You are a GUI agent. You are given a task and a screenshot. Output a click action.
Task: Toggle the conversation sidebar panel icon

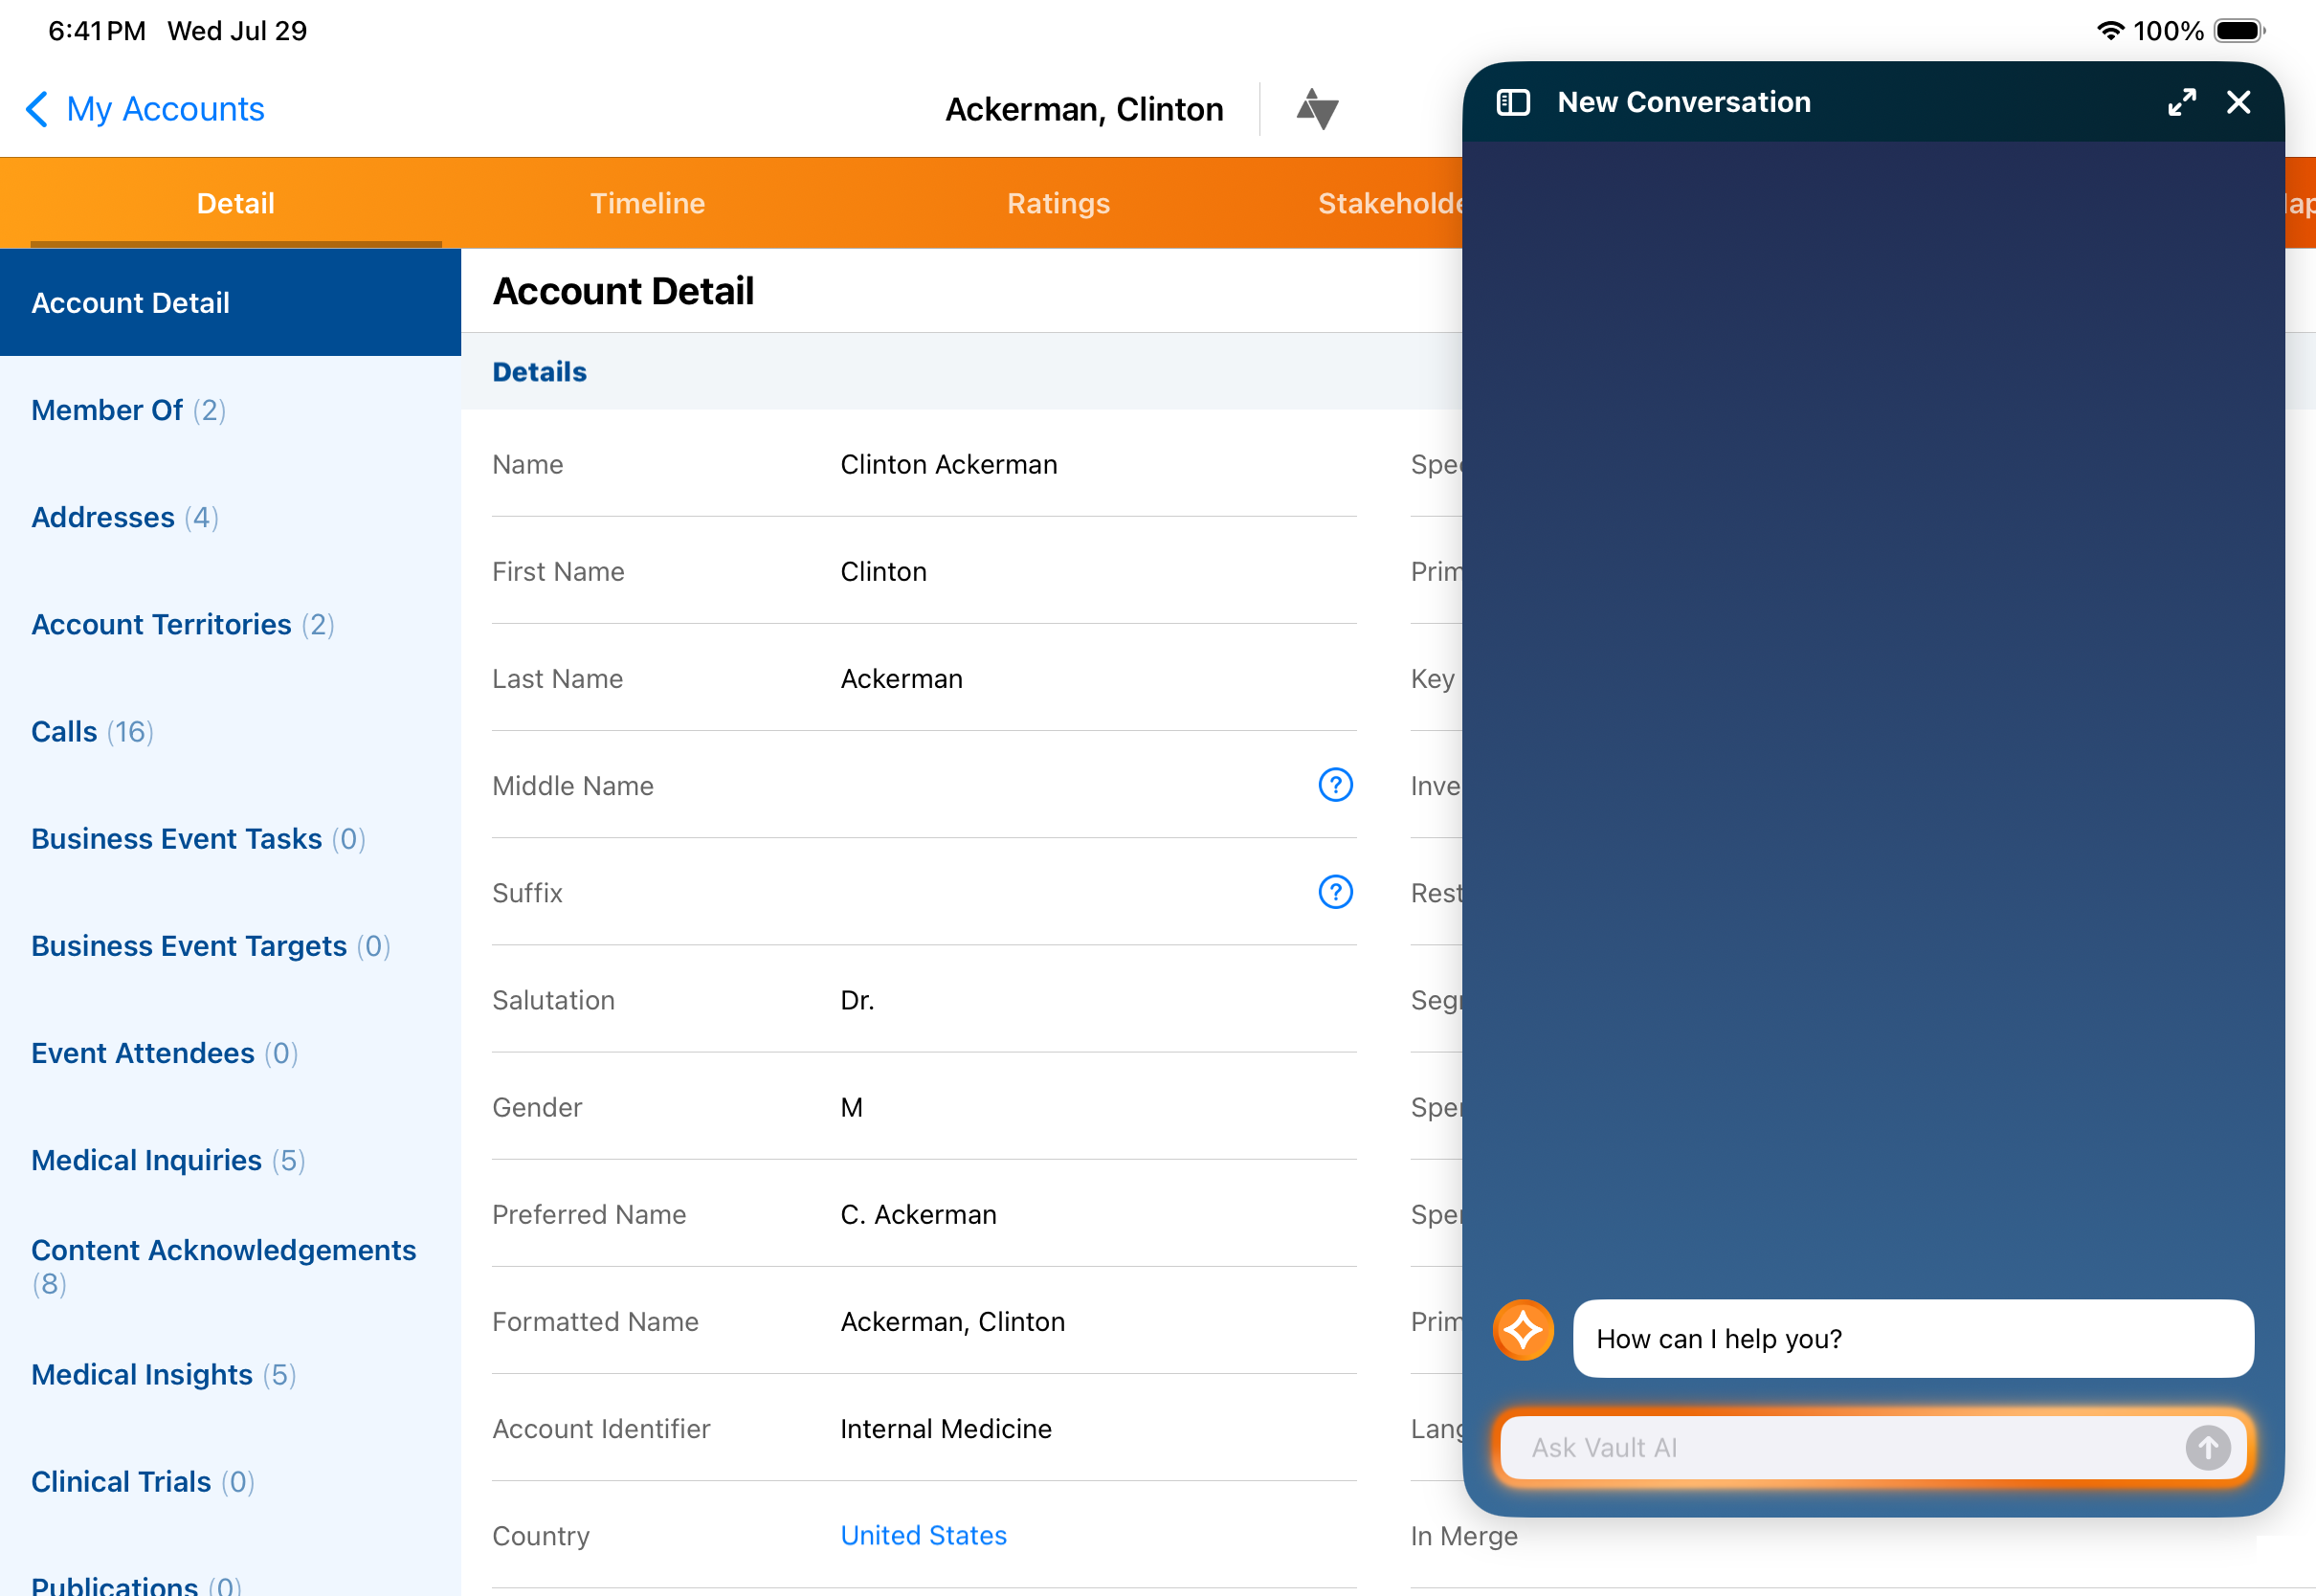click(x=1512, y=102)
